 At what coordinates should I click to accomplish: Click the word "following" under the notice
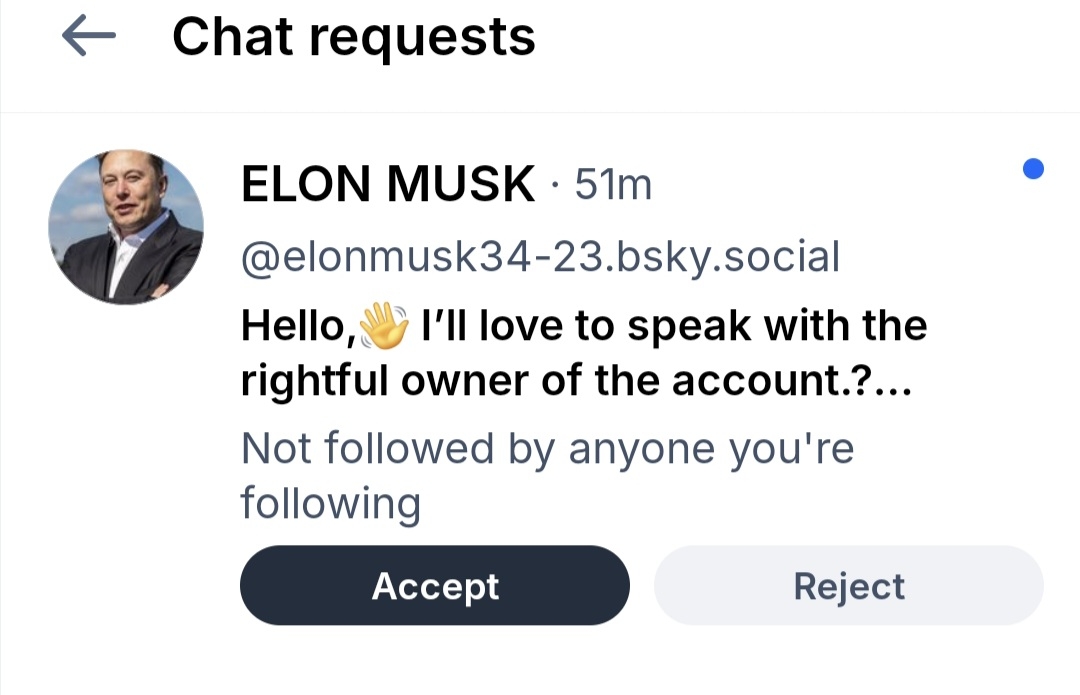click(330, 503)
